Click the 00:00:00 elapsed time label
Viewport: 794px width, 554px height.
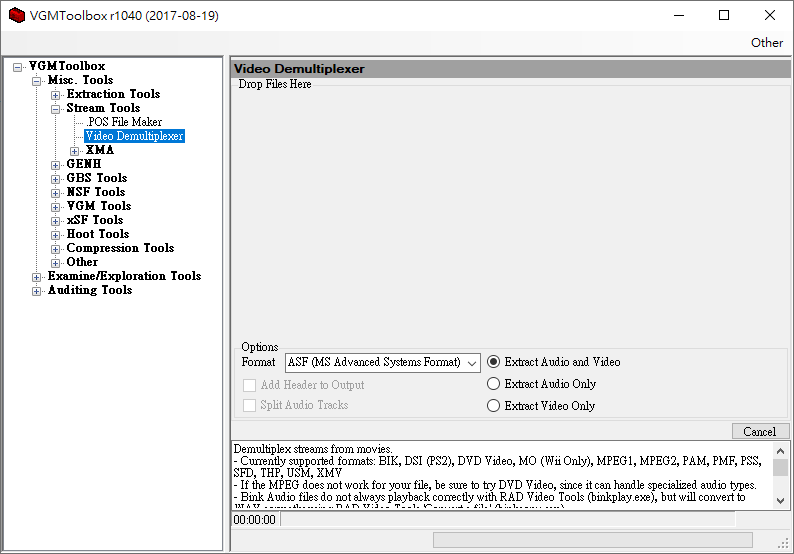[255, 520]
